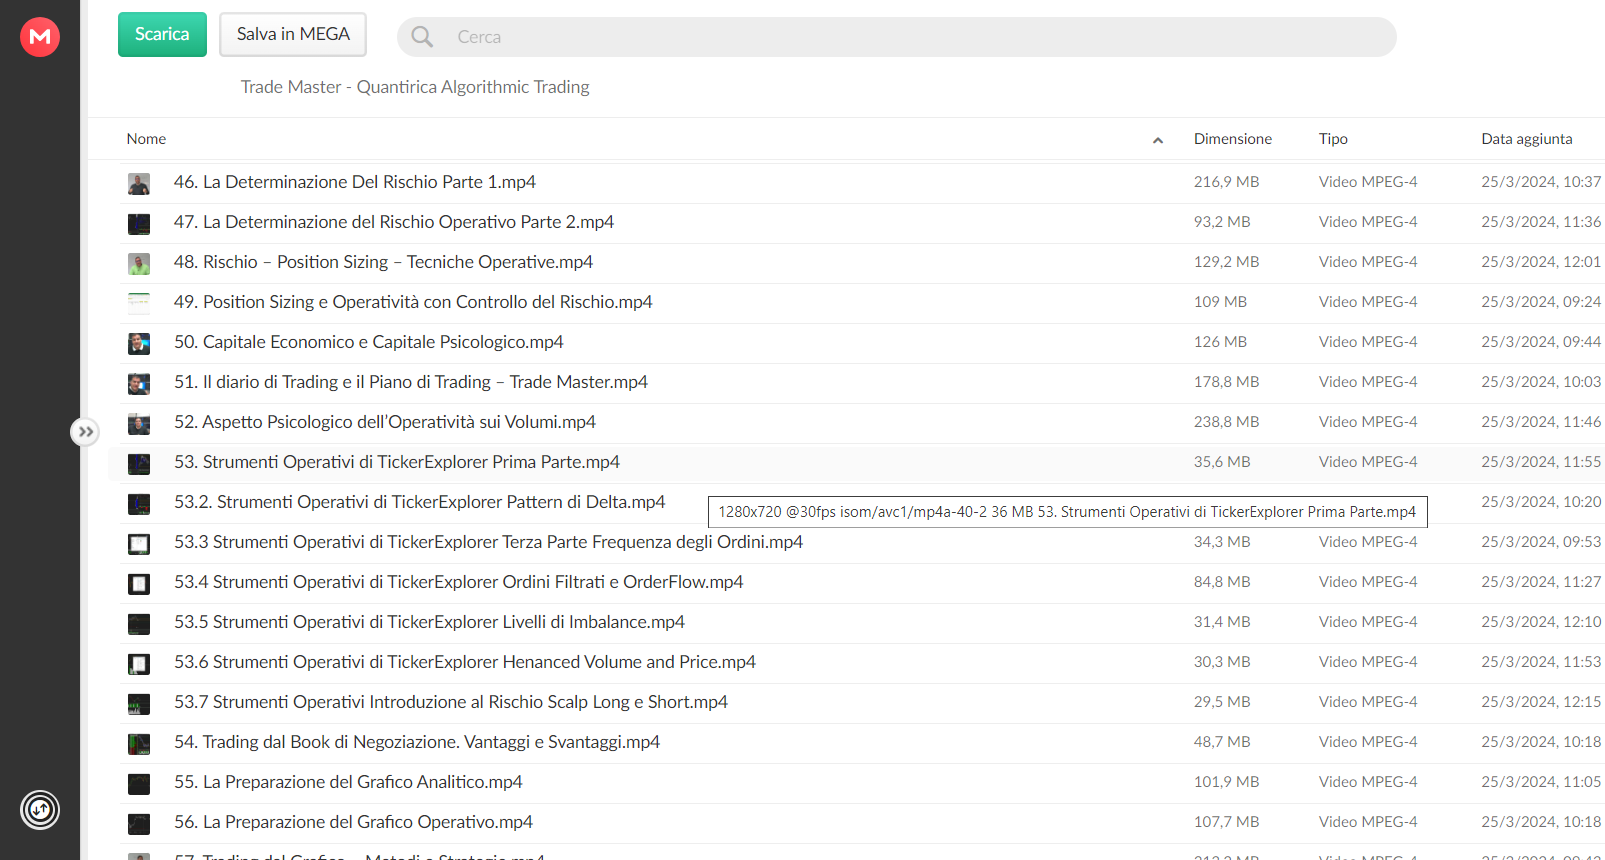Select file 53.3 Terza Parte Frequenza degli Ordini.mp4
Image resolution: width=1605 pixels, height=860 pixels.
[x=489, y=542]
